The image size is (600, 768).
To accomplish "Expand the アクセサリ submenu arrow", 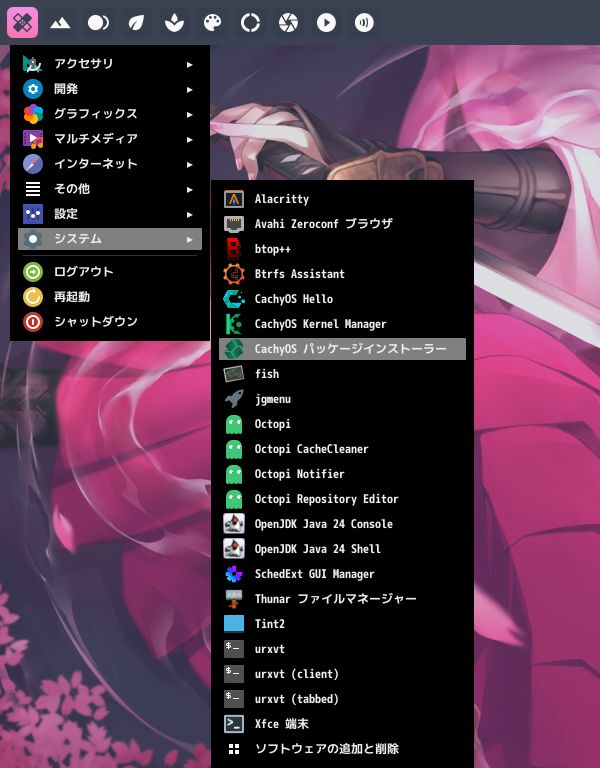I will pyautogui.click(x=190, y=64).
